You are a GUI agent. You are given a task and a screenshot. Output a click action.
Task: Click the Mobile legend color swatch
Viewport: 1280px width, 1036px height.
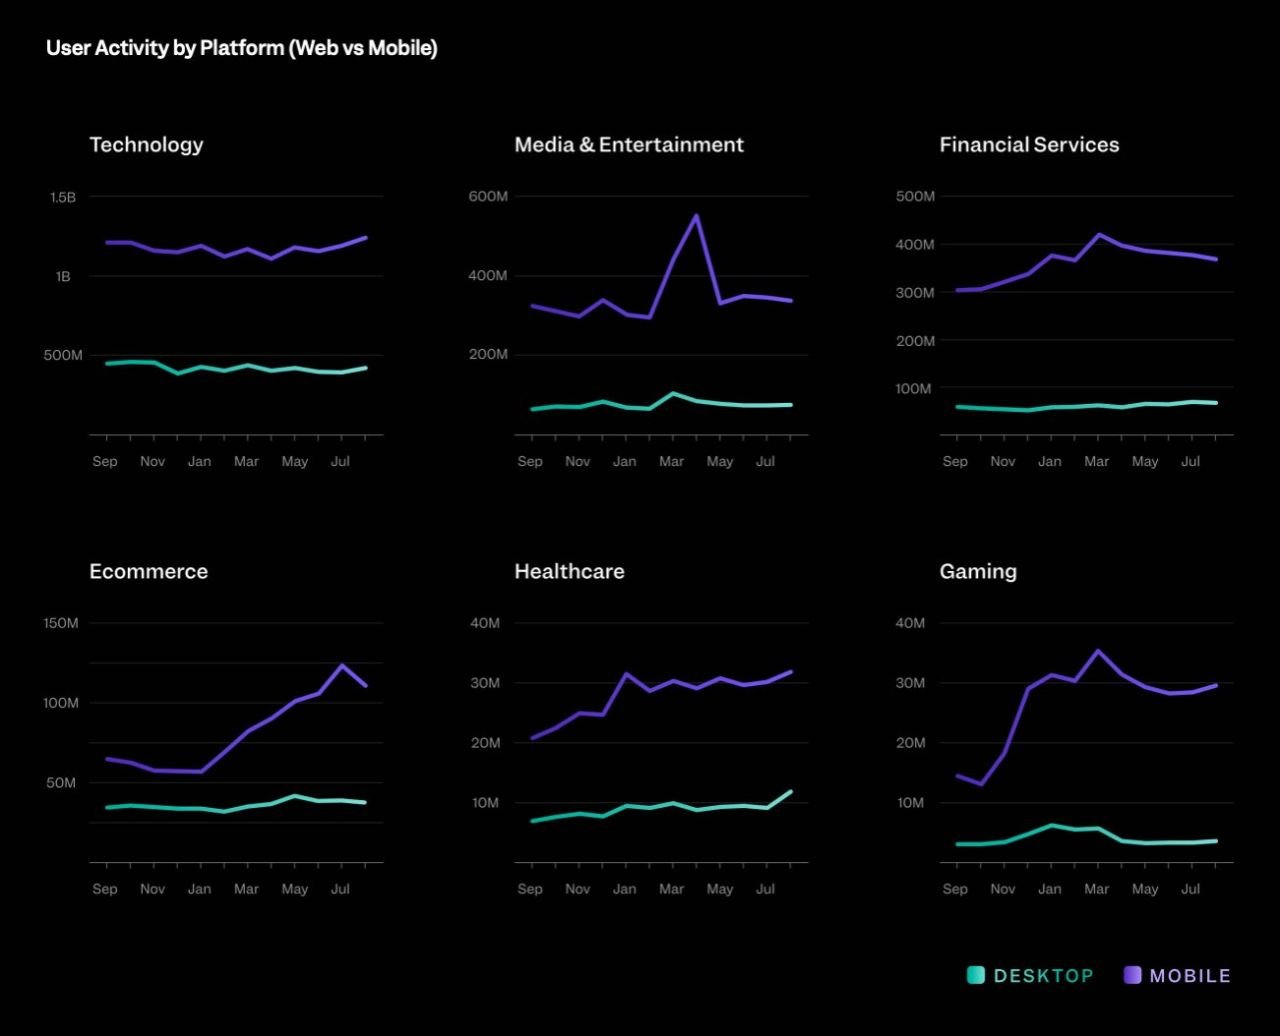point(1133,975)
